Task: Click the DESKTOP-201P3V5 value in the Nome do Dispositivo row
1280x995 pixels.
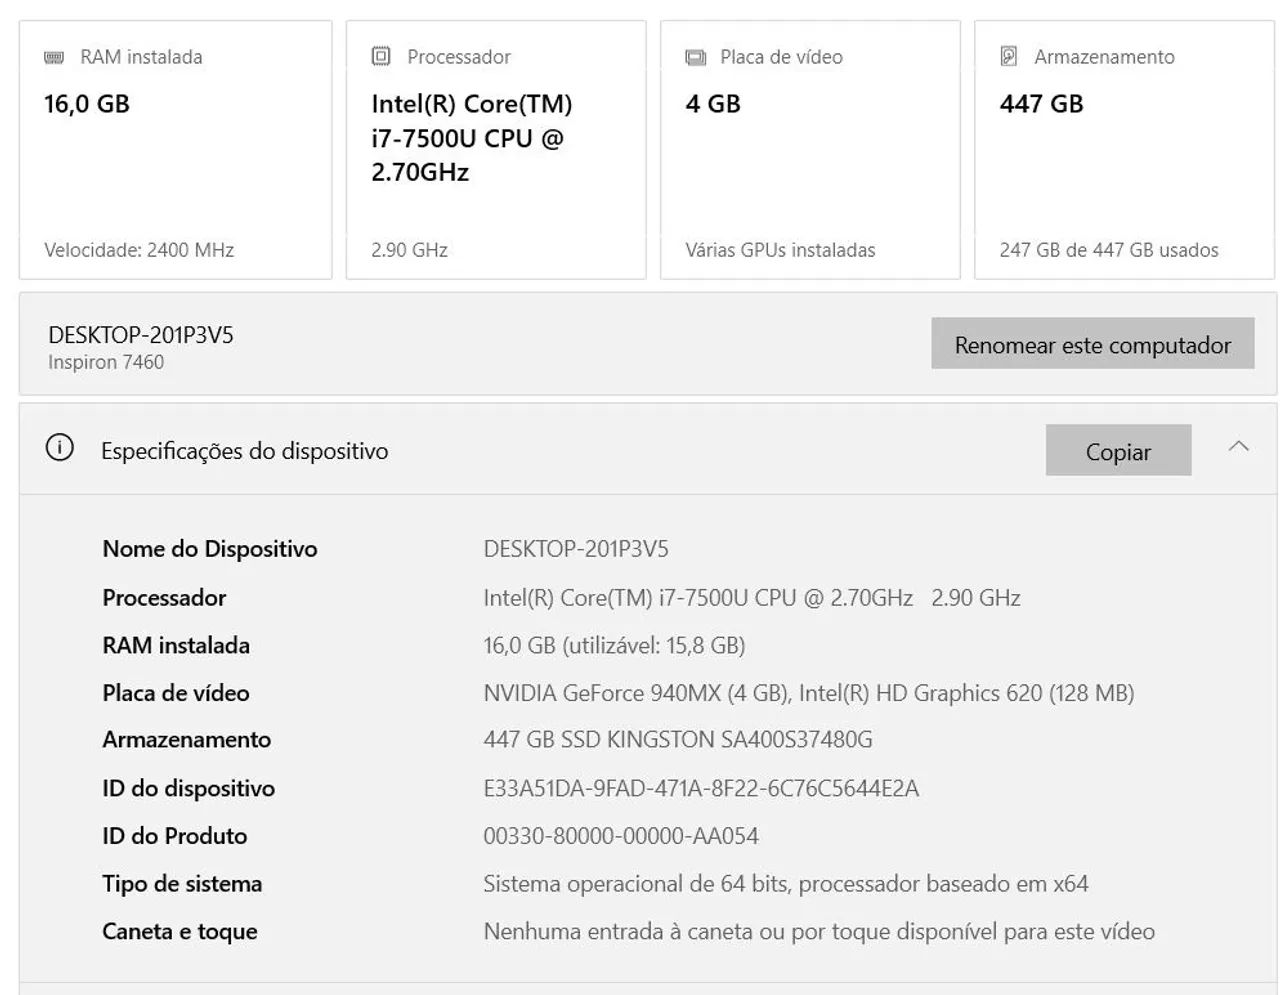Action: 576,549
